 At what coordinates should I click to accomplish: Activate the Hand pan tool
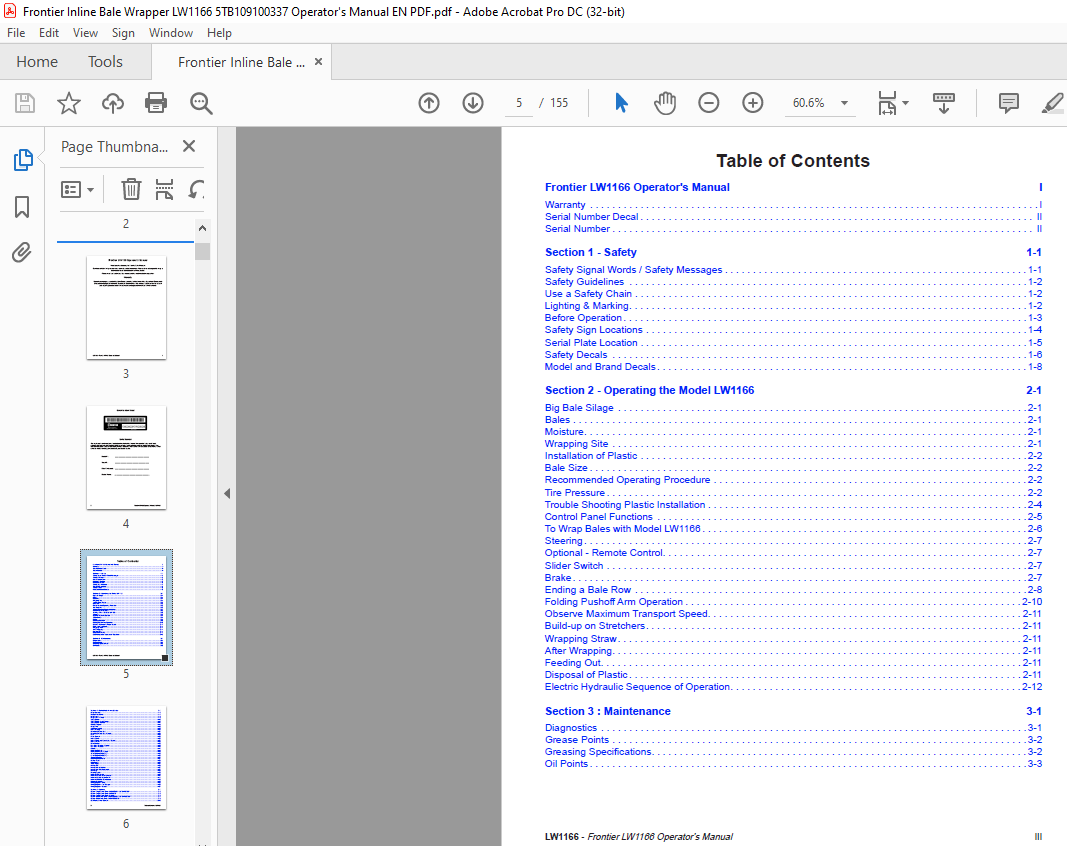point(665,103)
